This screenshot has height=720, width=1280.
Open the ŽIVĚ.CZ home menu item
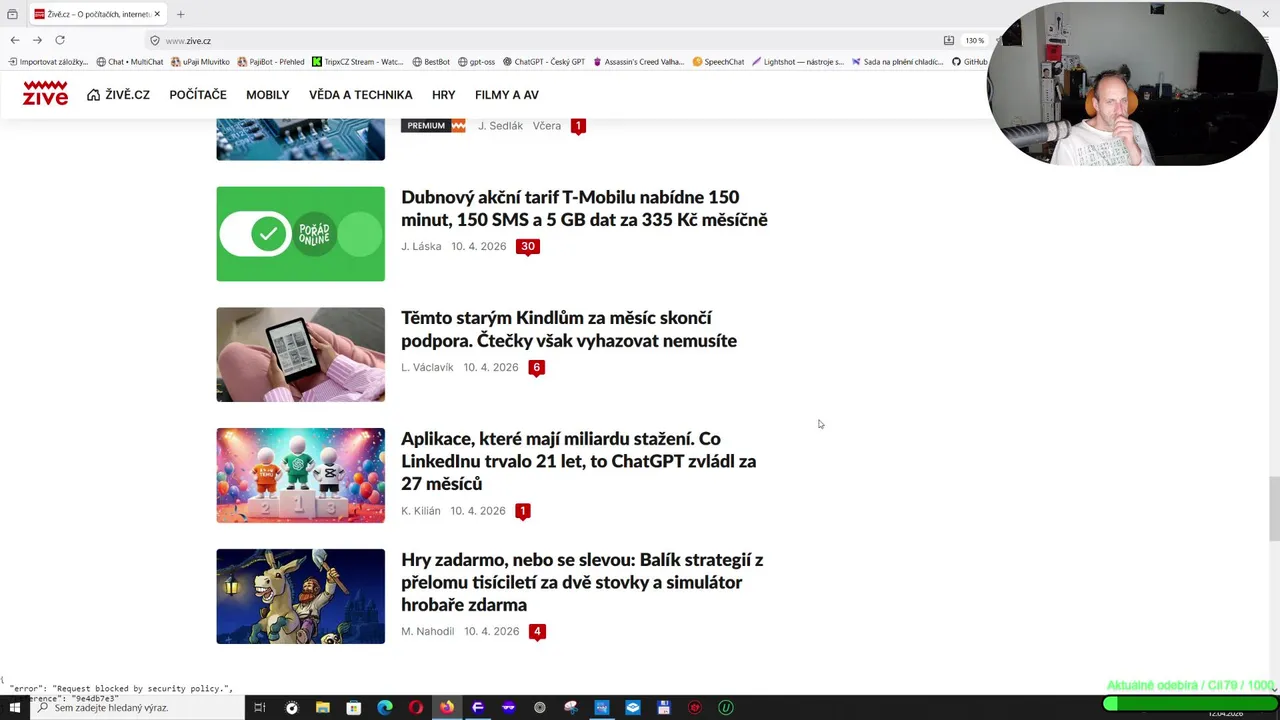click(x=118, y=95)
